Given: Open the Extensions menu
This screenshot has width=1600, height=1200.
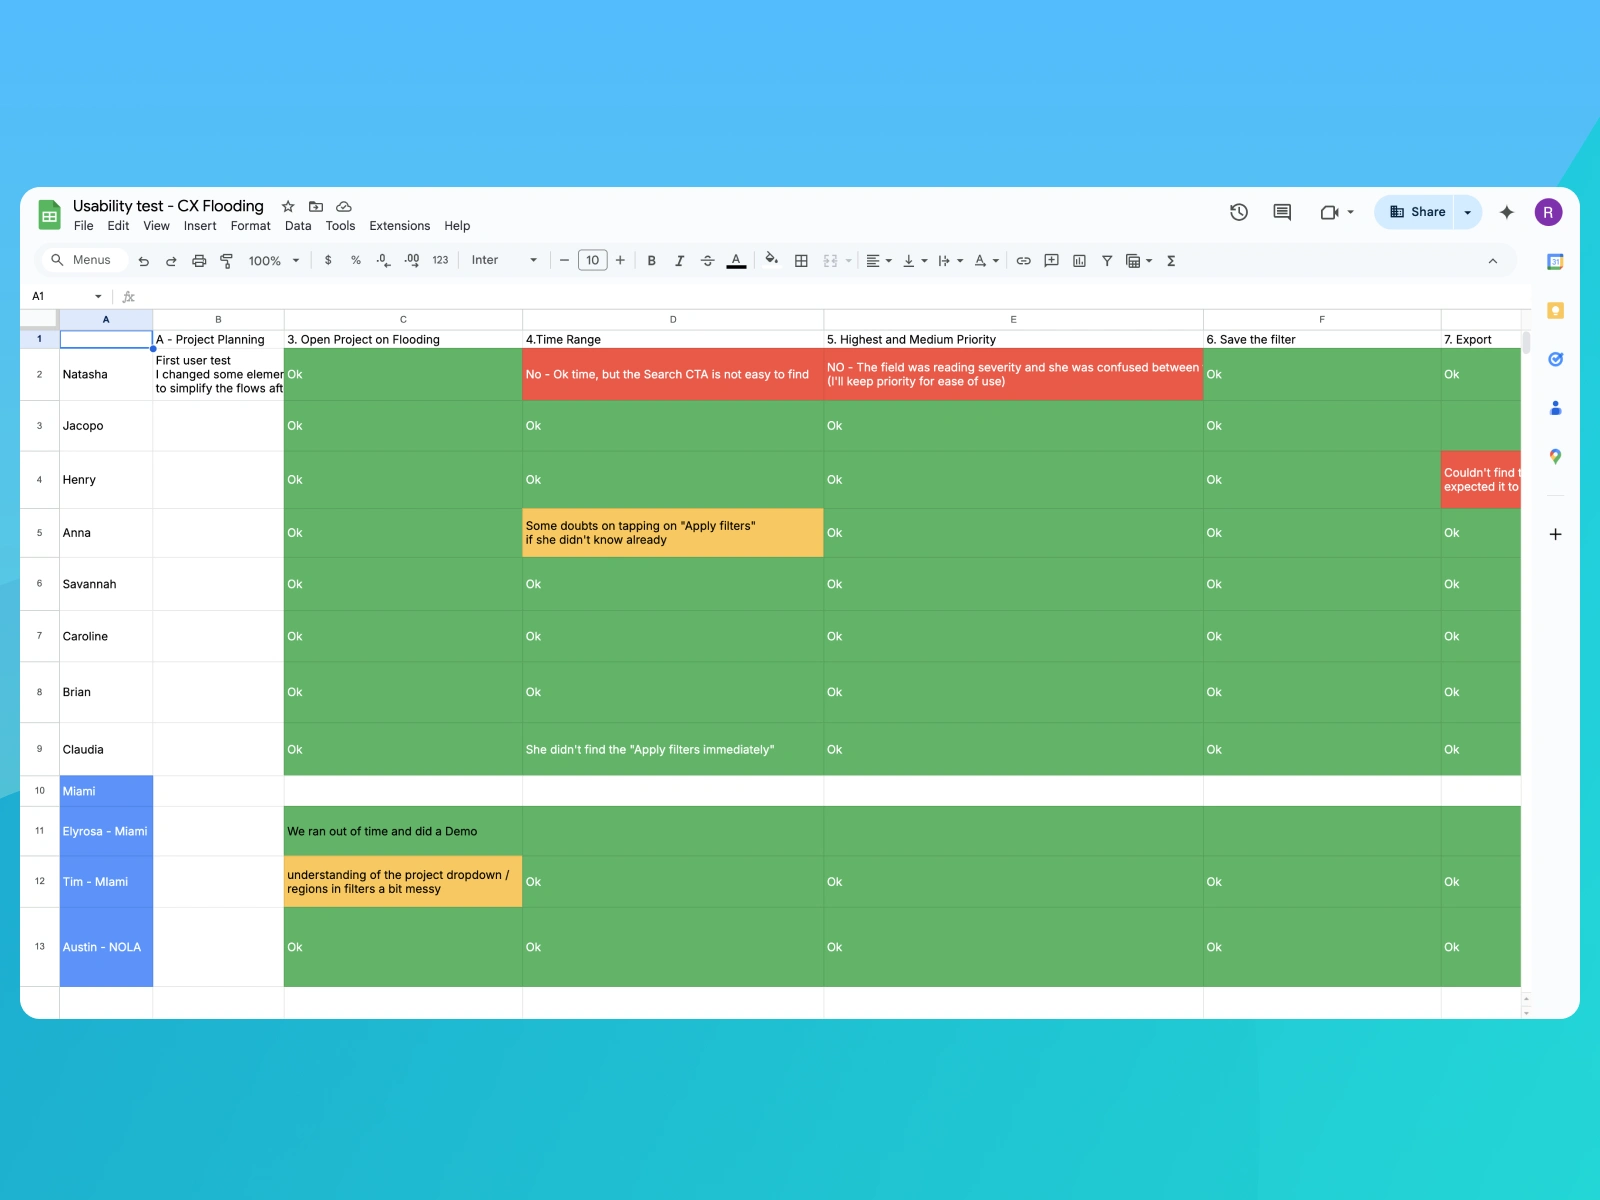Looking at the screenshot, I should (399, 226).
